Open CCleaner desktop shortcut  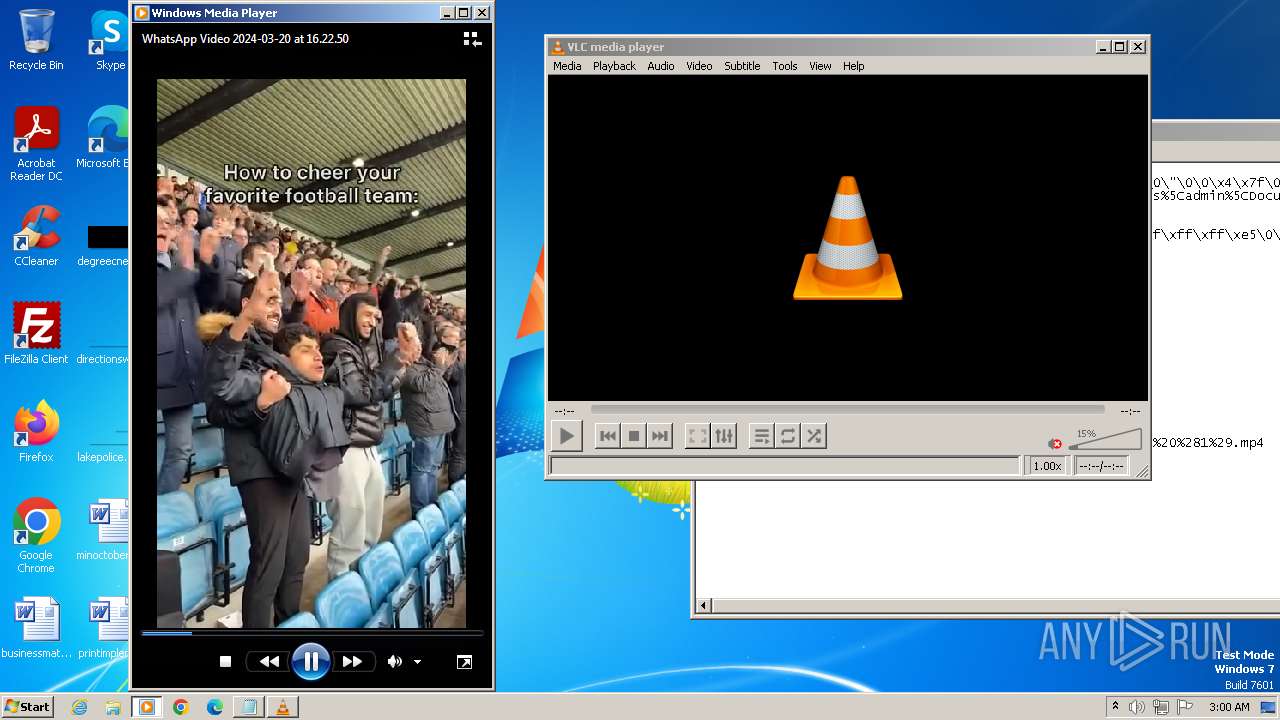coord(36,237)
